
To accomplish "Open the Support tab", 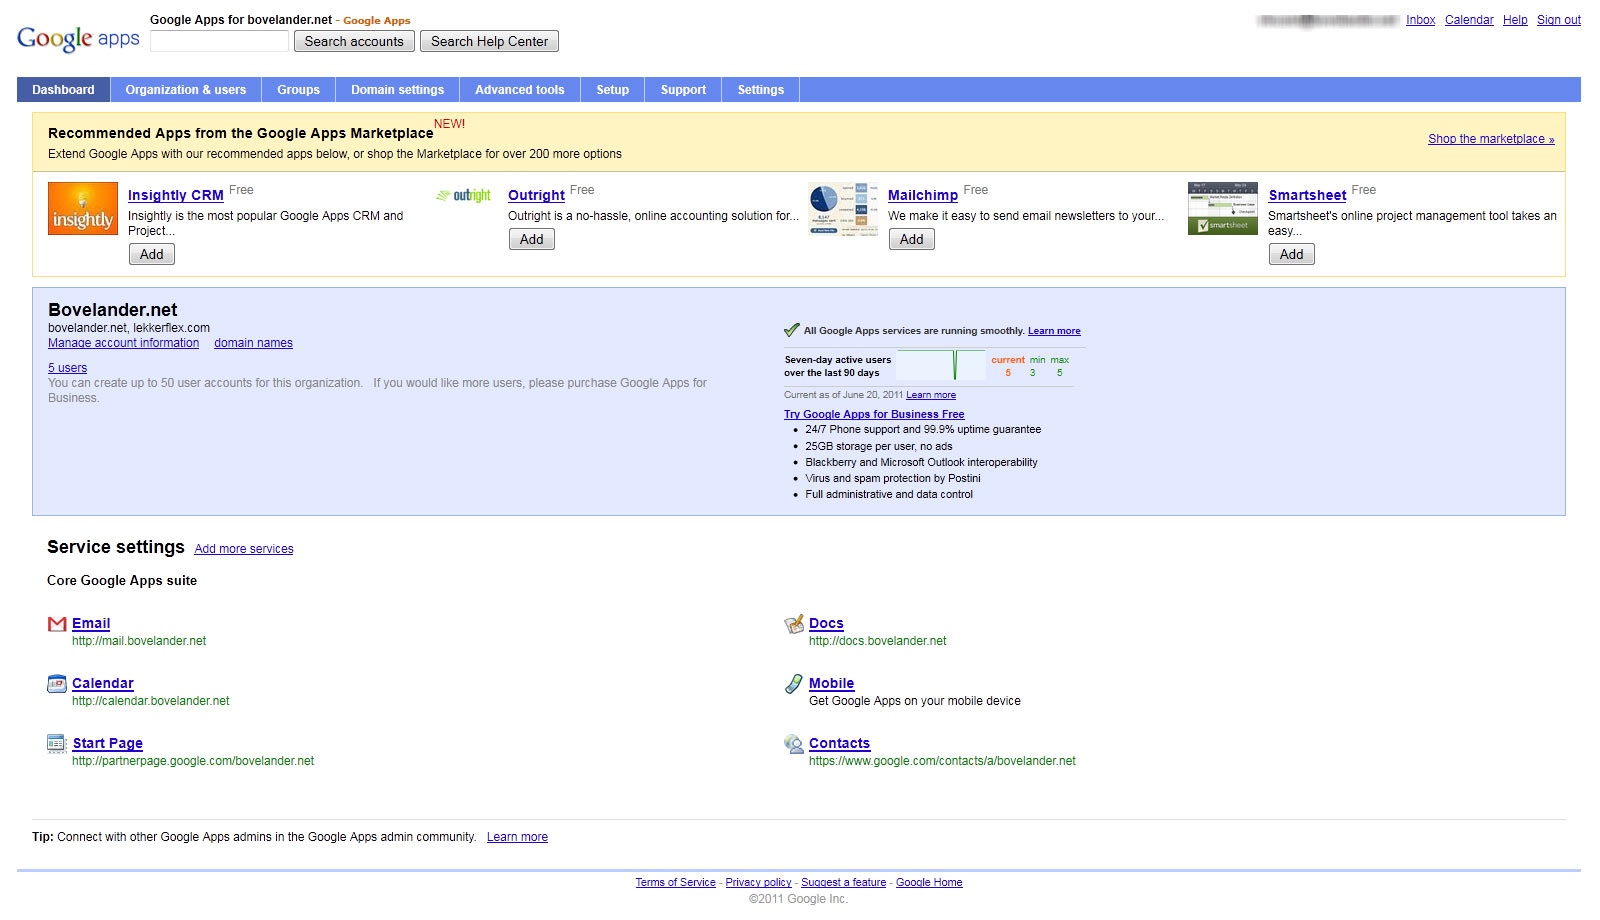I will point(684,90).
